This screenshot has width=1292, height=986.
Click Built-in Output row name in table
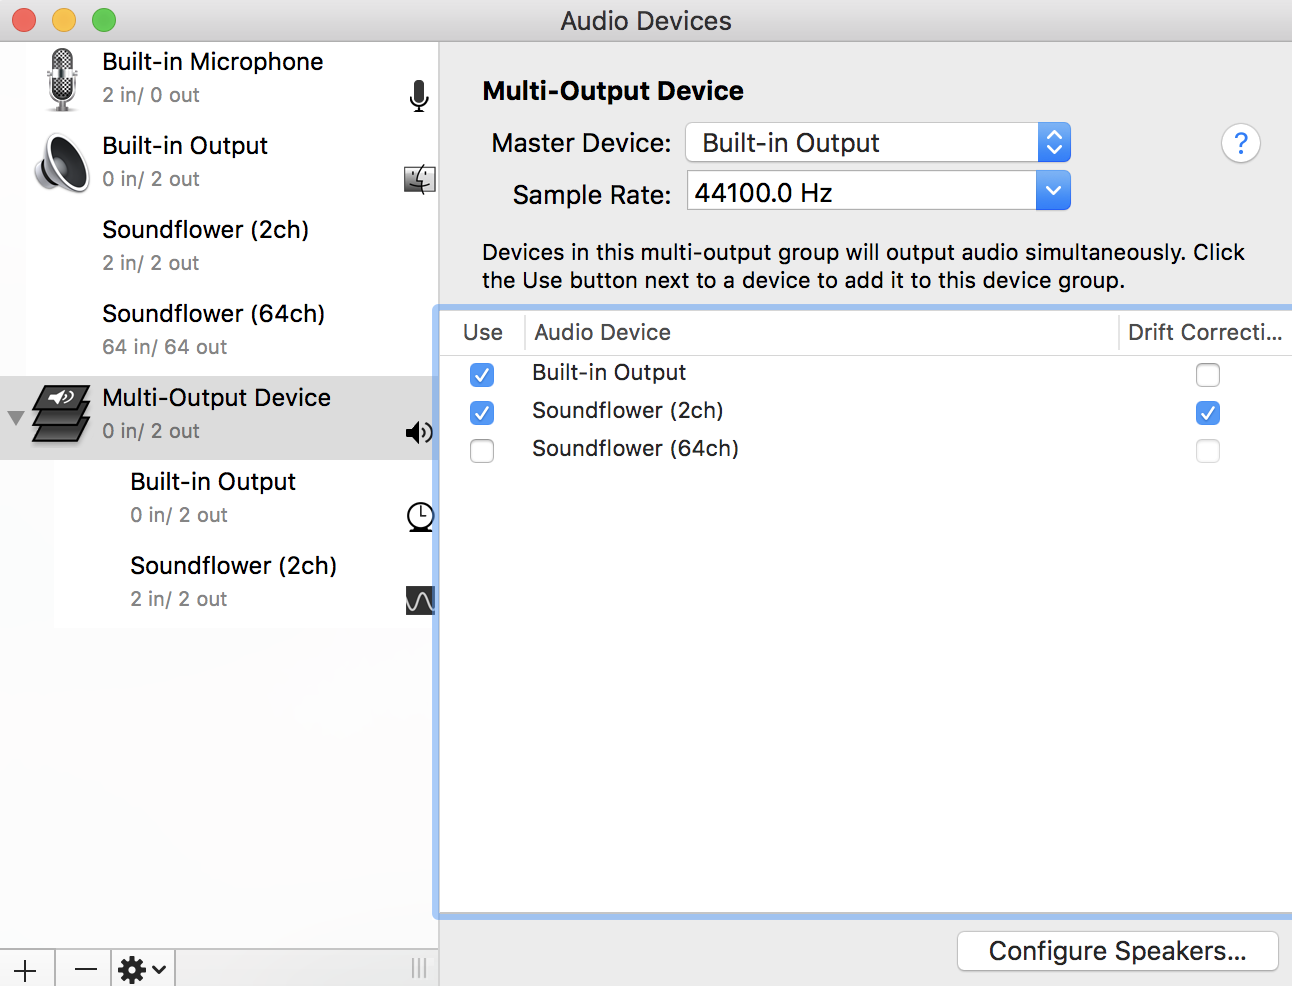pyautogui.click(x=609, y=373)
